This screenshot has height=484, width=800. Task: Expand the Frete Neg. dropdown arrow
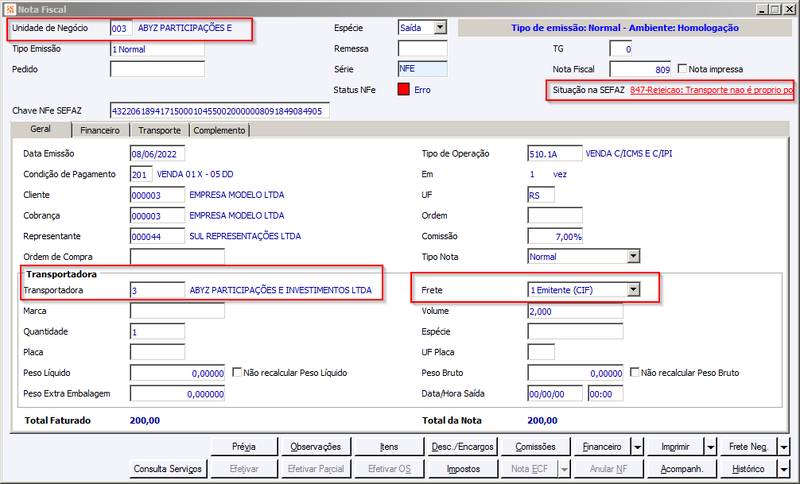[784, 447]
